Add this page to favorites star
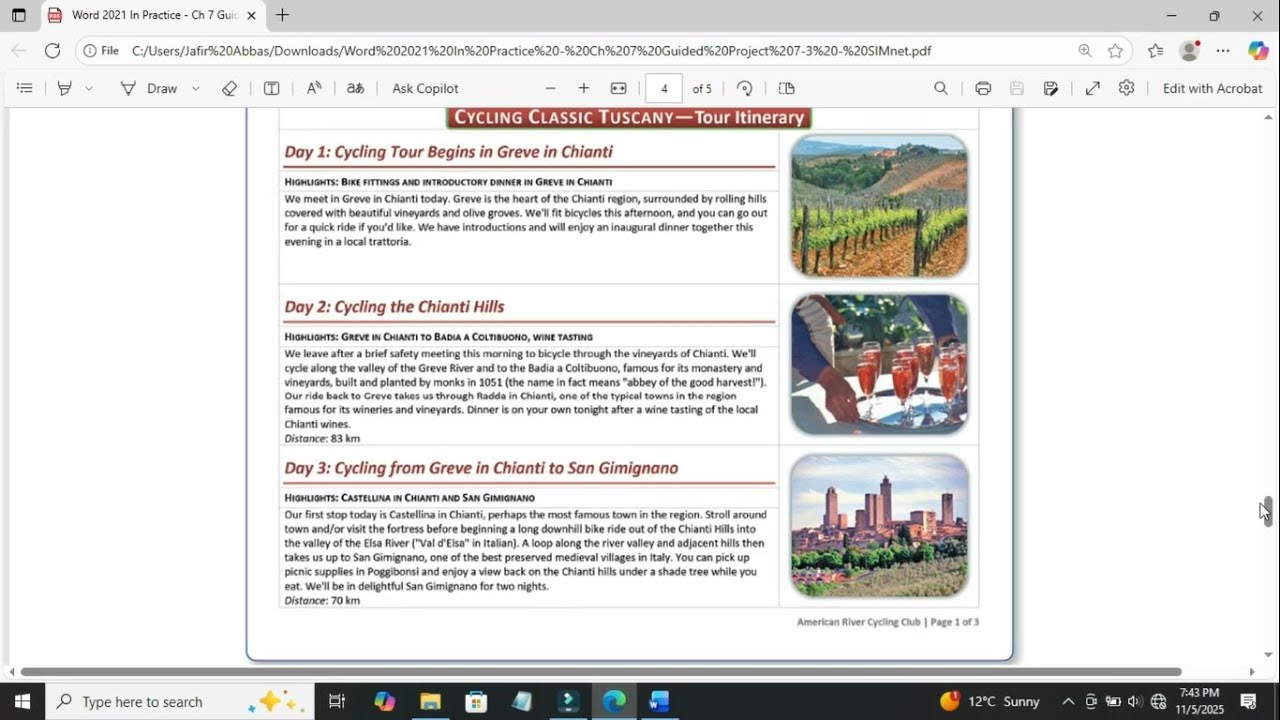Image resolution: width=1280 pixels, height=720 pixels. coord(1115,50)
